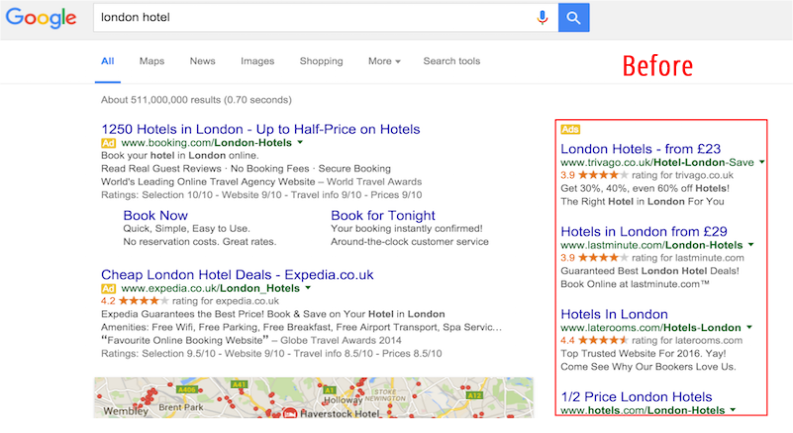This screenshot has height=433, width=793.
Task: Open Cheap London Hotel Deals Expedia link
Action: click(x=237, y=274)
